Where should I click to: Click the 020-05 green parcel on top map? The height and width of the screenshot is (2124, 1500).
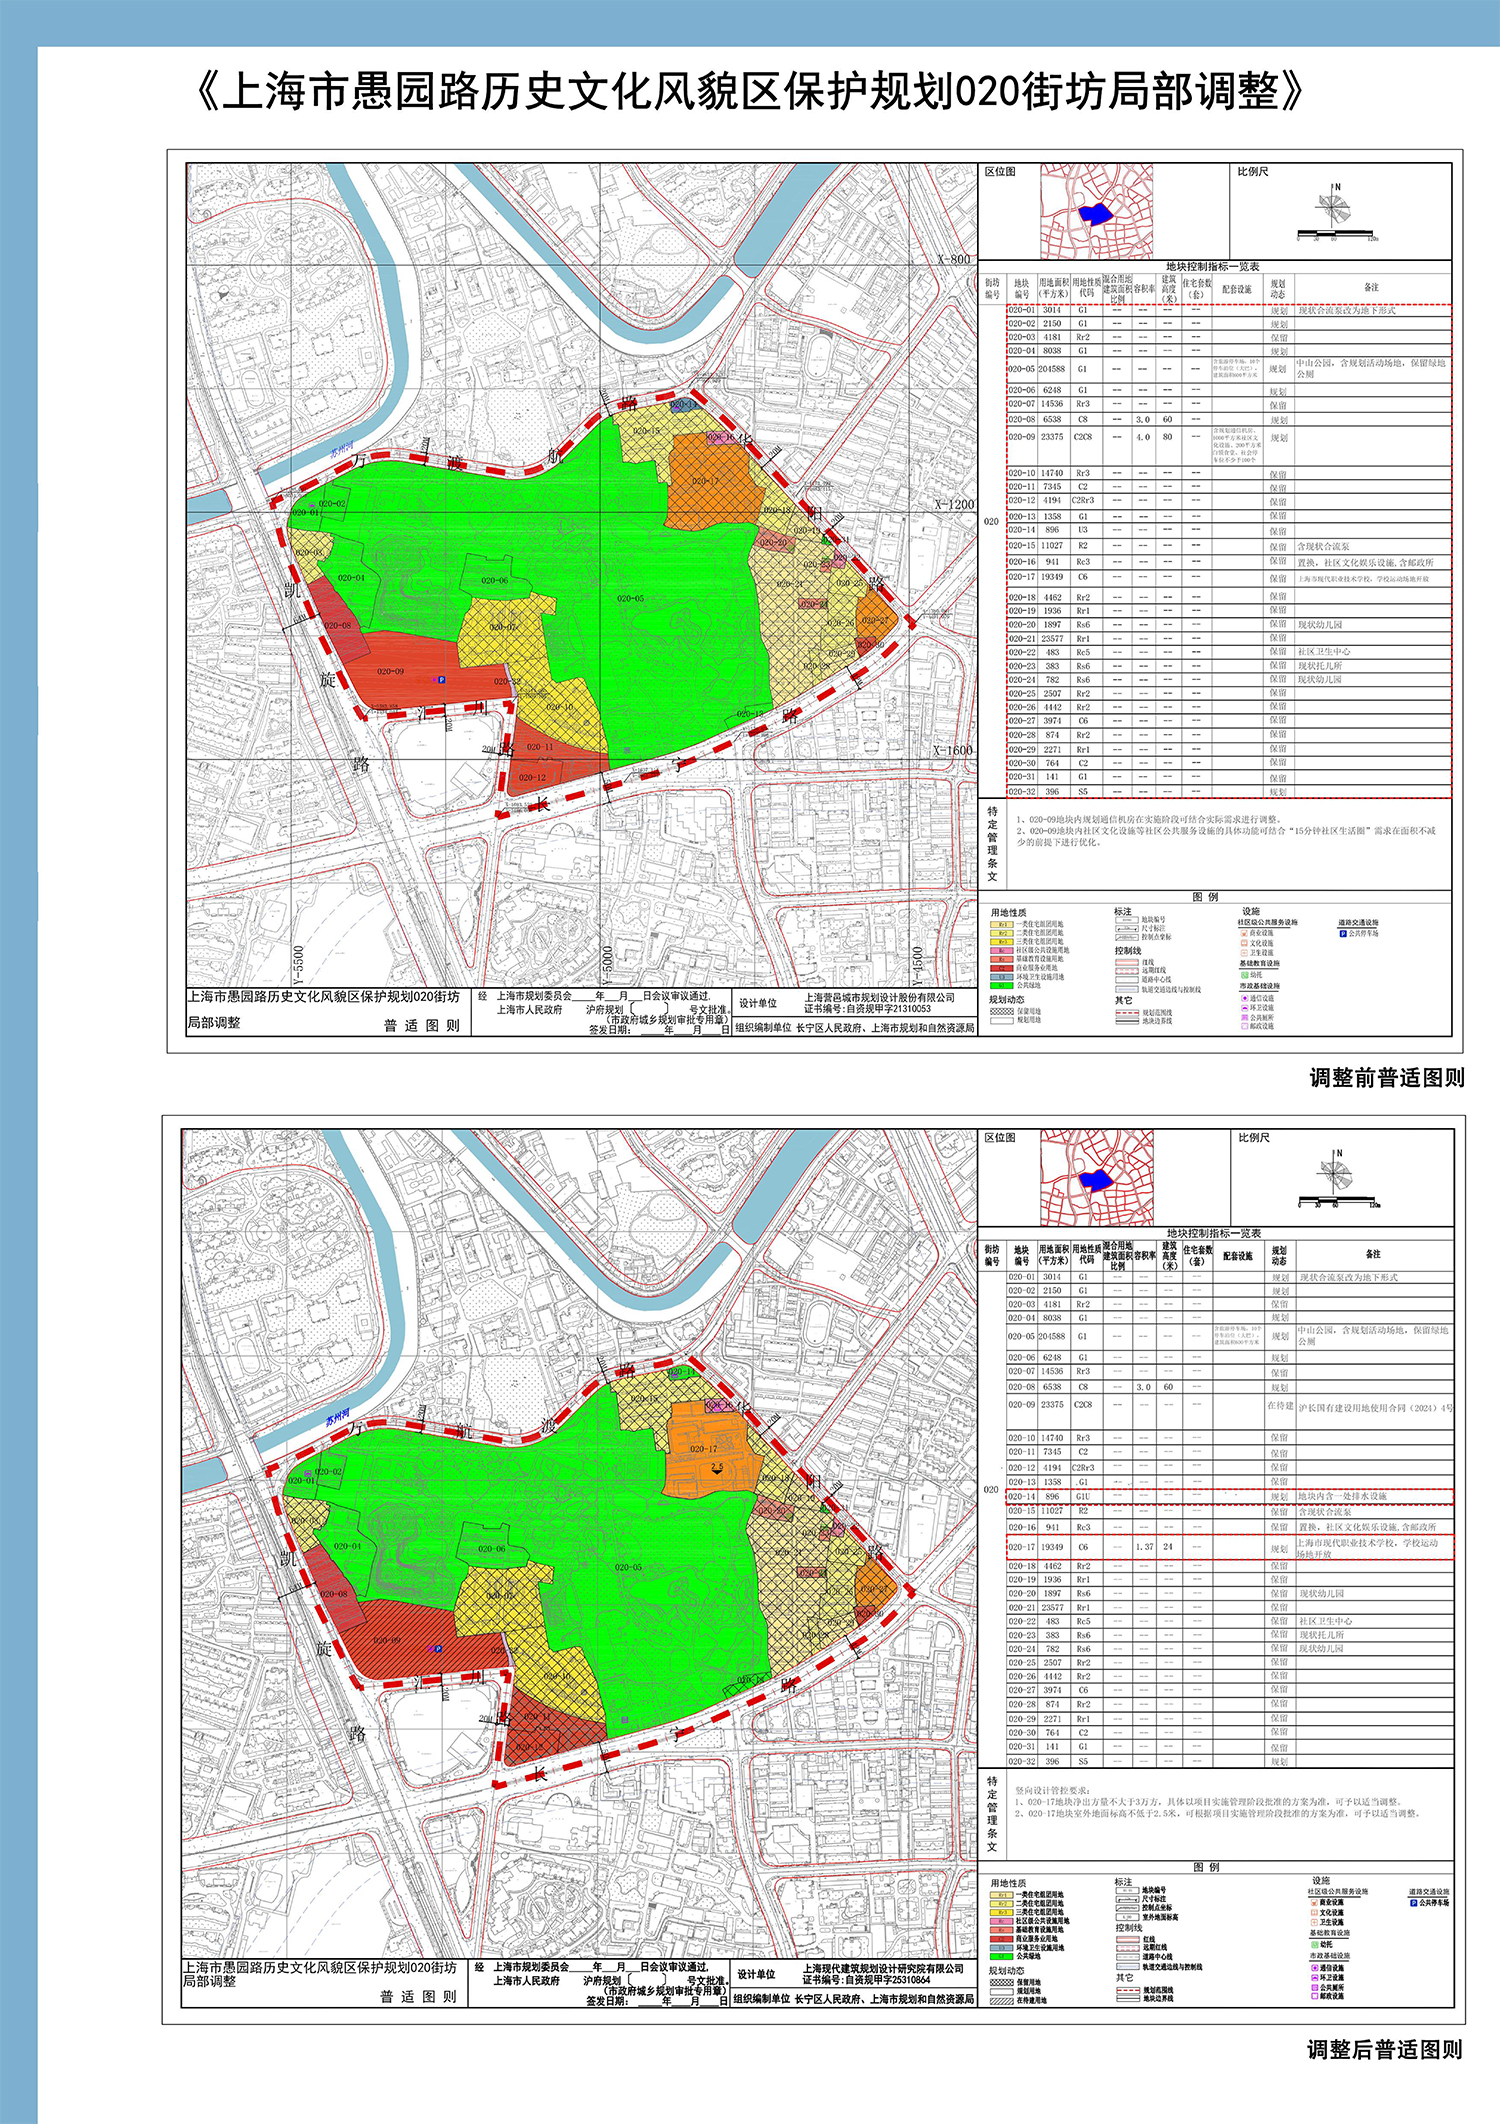(630, 598)
